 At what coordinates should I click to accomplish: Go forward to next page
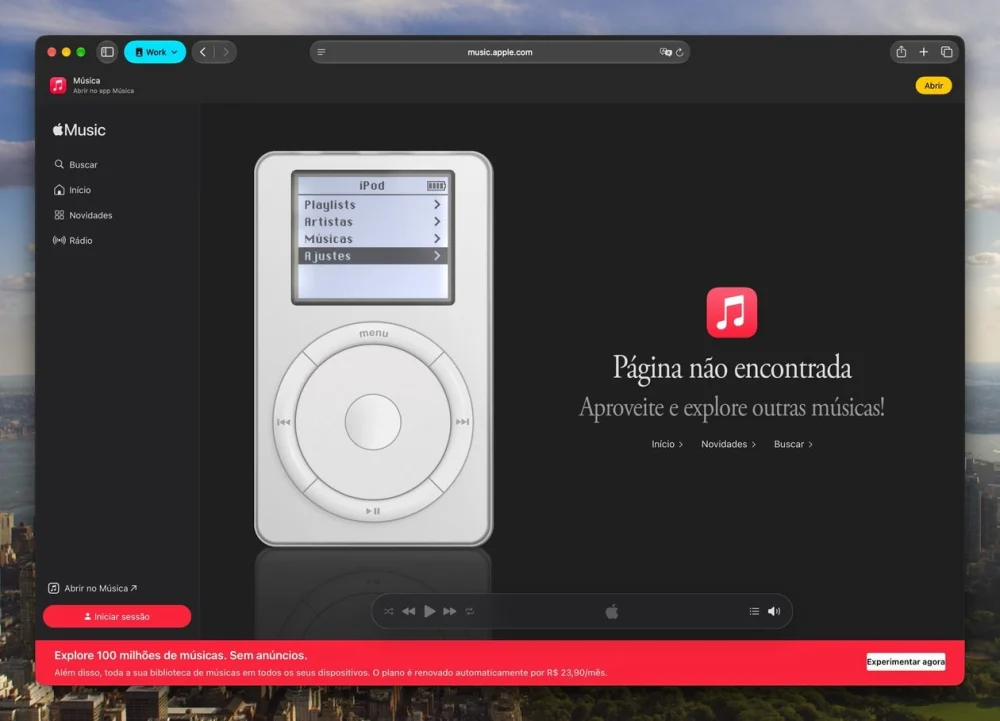pyautogui.click(x=226, y=52)
